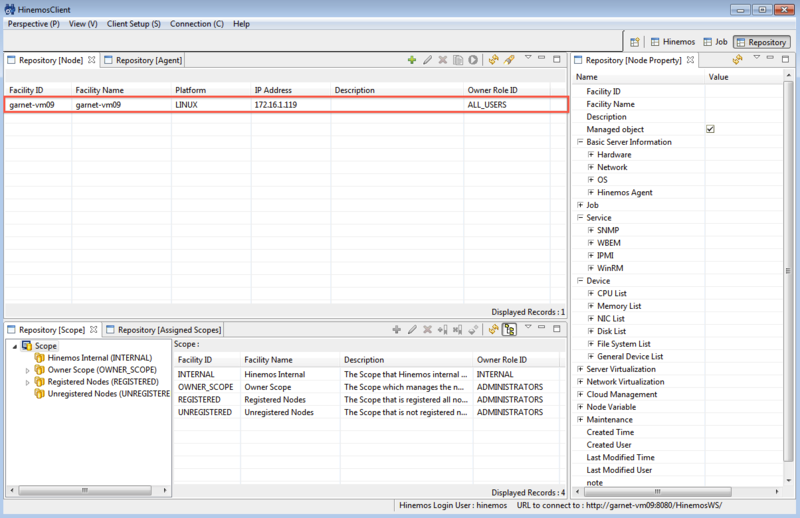Sort nodes by Facility ID column header
The image size is (800, 518).
click(38, 90)
